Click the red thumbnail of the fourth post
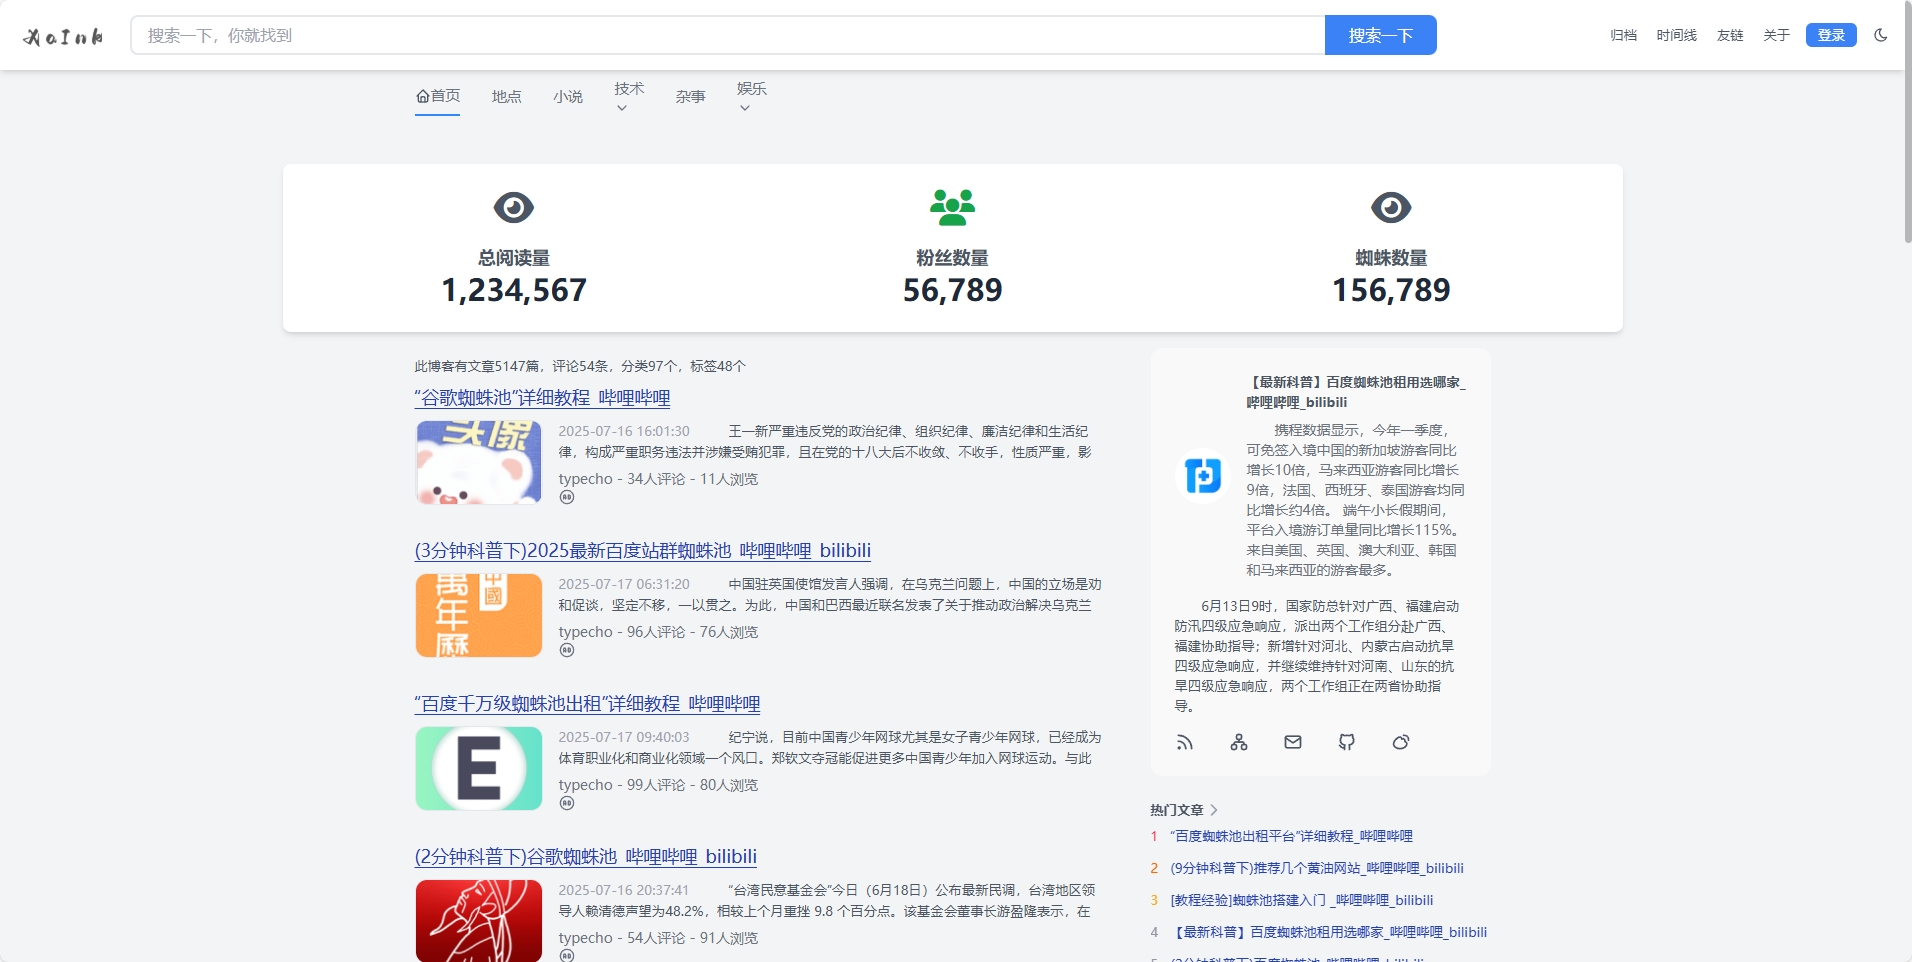This screenshot has width=1912, height=962. pyautogui.click(x=479, y=921)
